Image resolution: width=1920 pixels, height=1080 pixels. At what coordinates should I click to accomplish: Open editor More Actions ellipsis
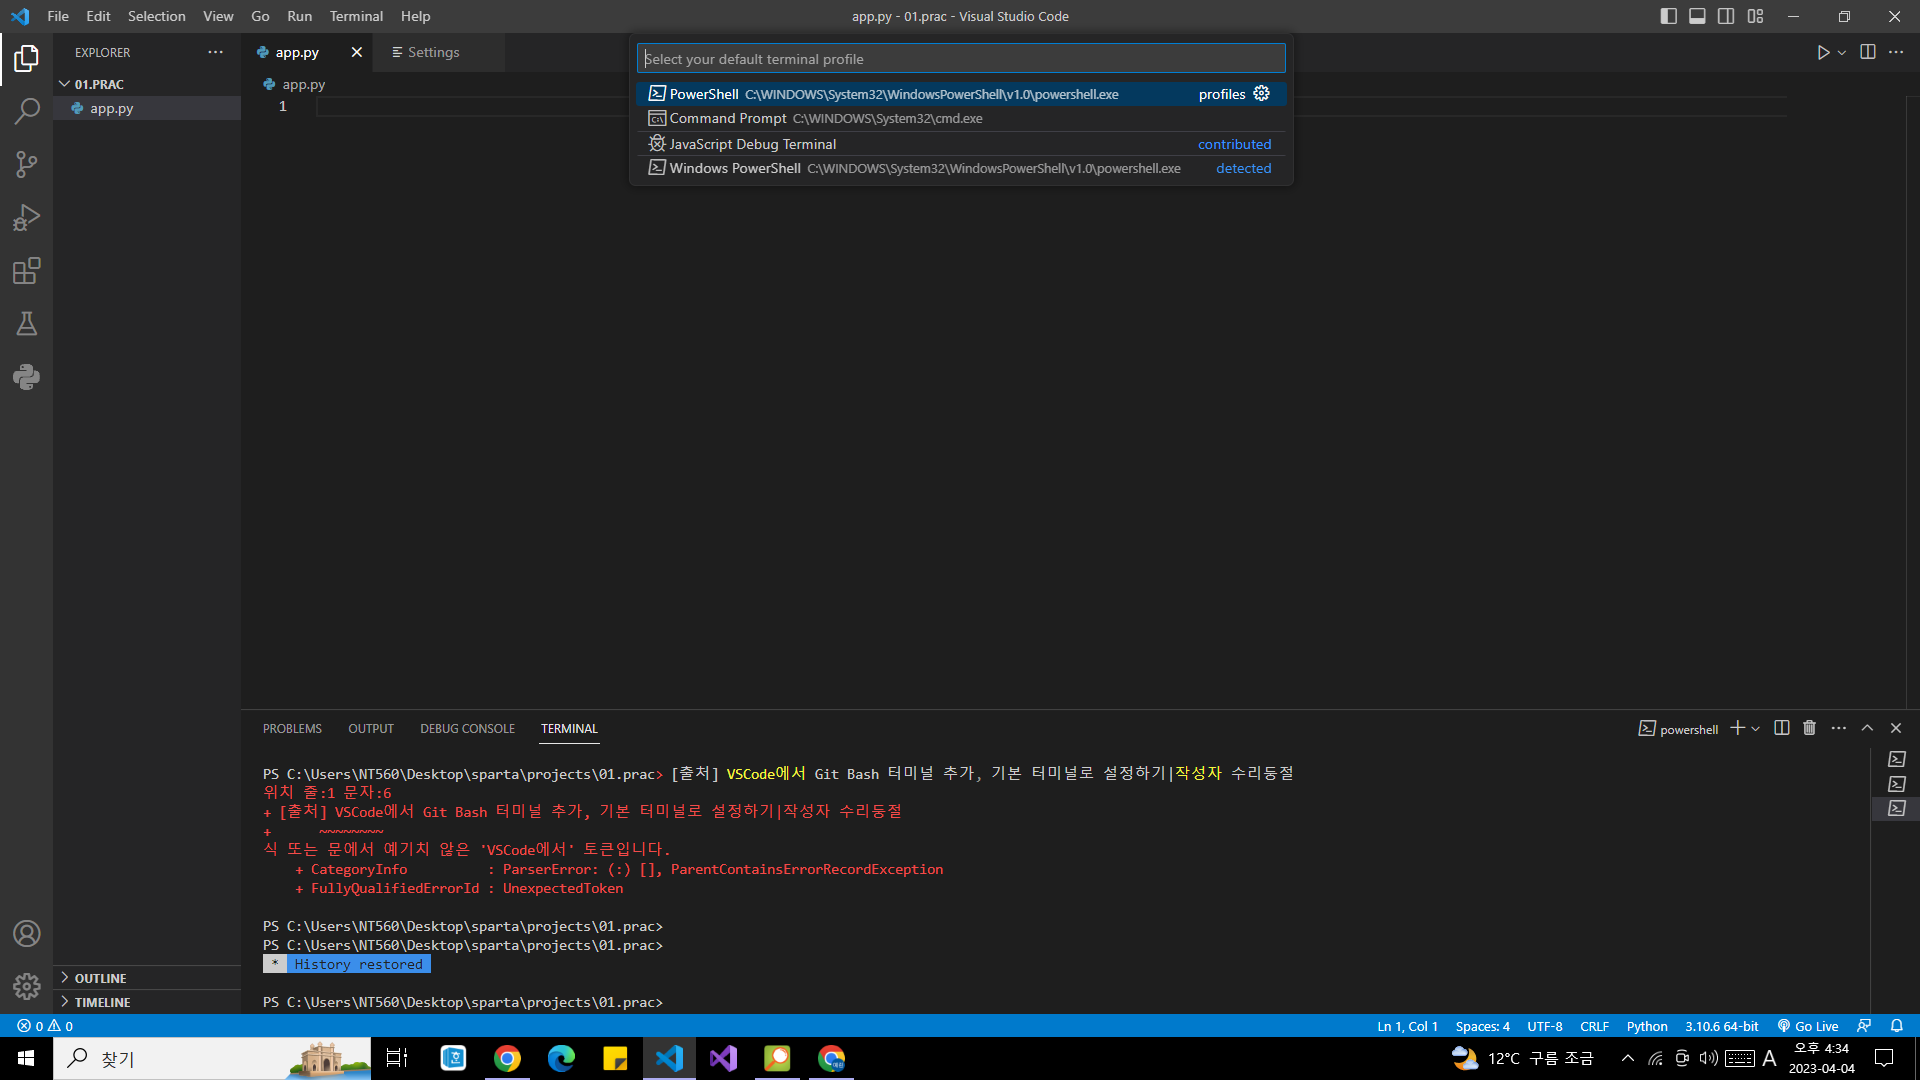click(x=1896, y=52)
